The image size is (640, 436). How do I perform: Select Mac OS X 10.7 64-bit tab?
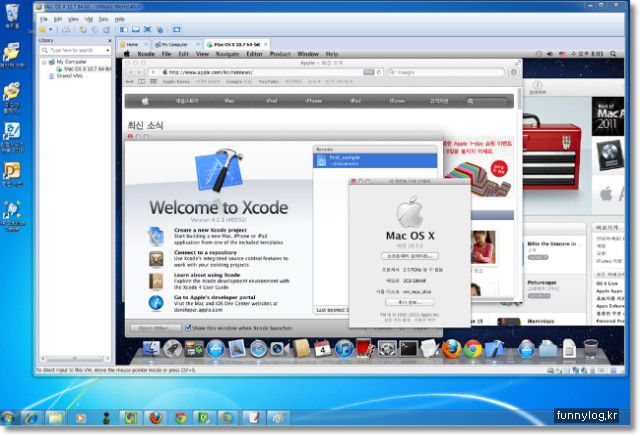[x=236, y=44]
